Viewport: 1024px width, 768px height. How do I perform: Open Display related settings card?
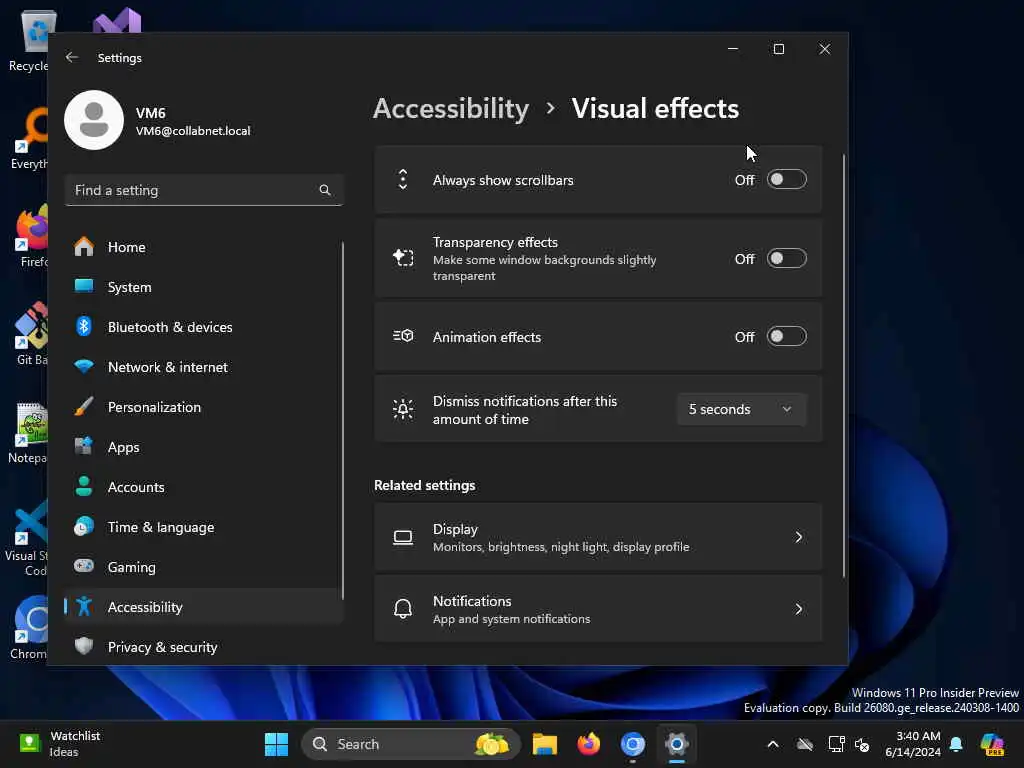coord(598,537)
